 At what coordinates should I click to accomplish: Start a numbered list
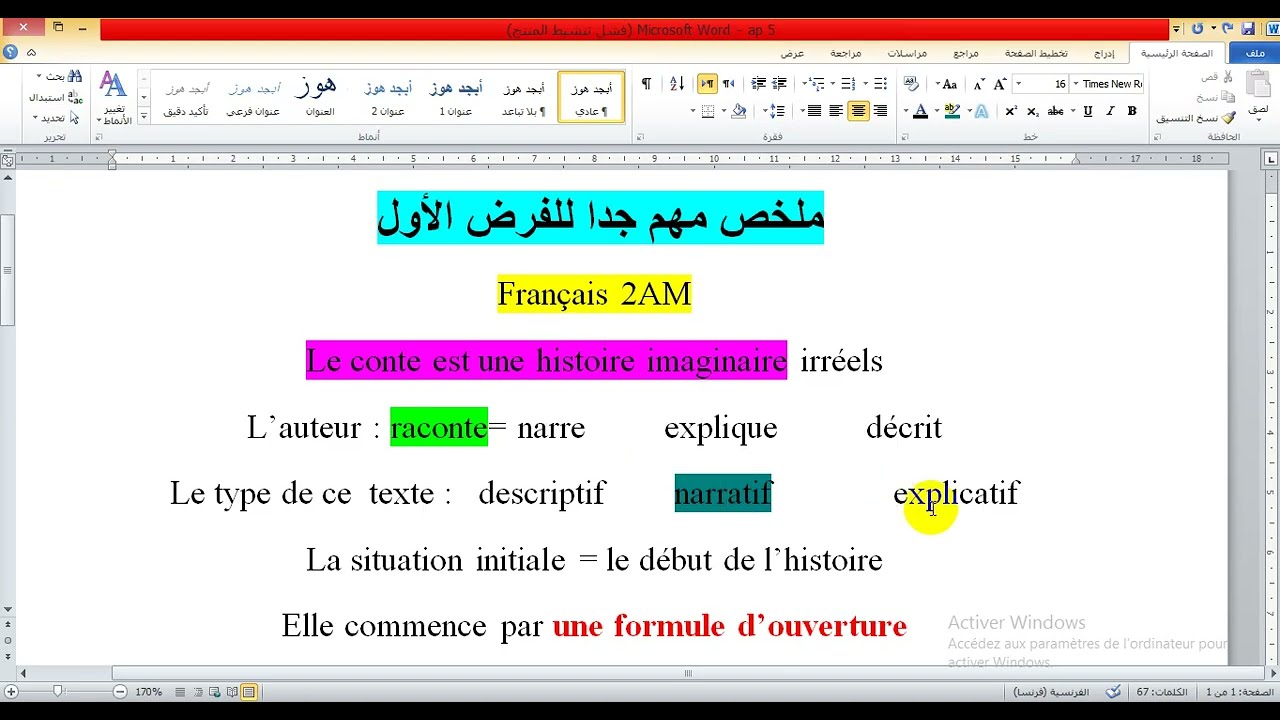[847, 84]
